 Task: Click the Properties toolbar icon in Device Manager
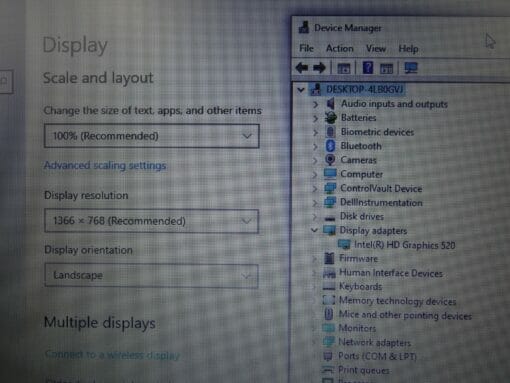point(344,68)
